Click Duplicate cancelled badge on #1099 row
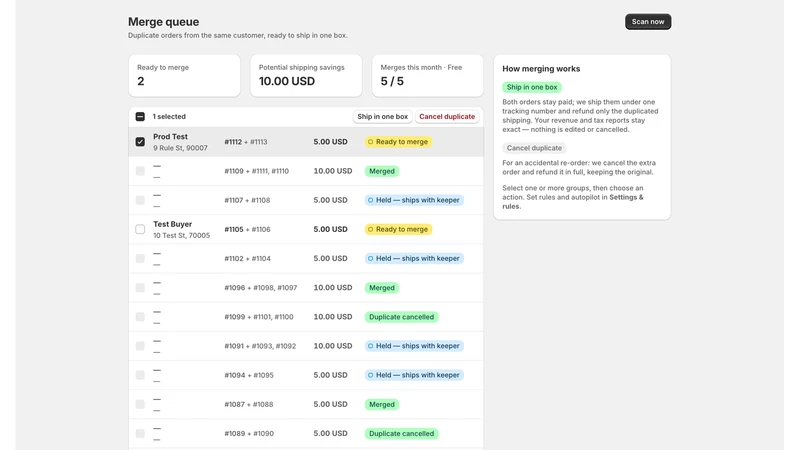The image size is (800, 450). tap(402, 317)
